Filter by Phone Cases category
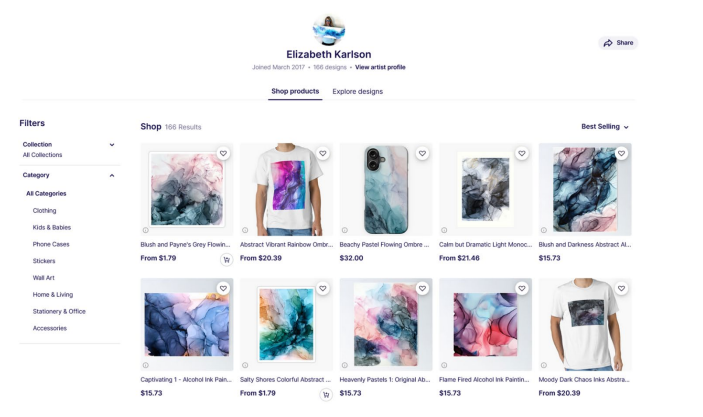703x417 pixels. pos(51,244)
